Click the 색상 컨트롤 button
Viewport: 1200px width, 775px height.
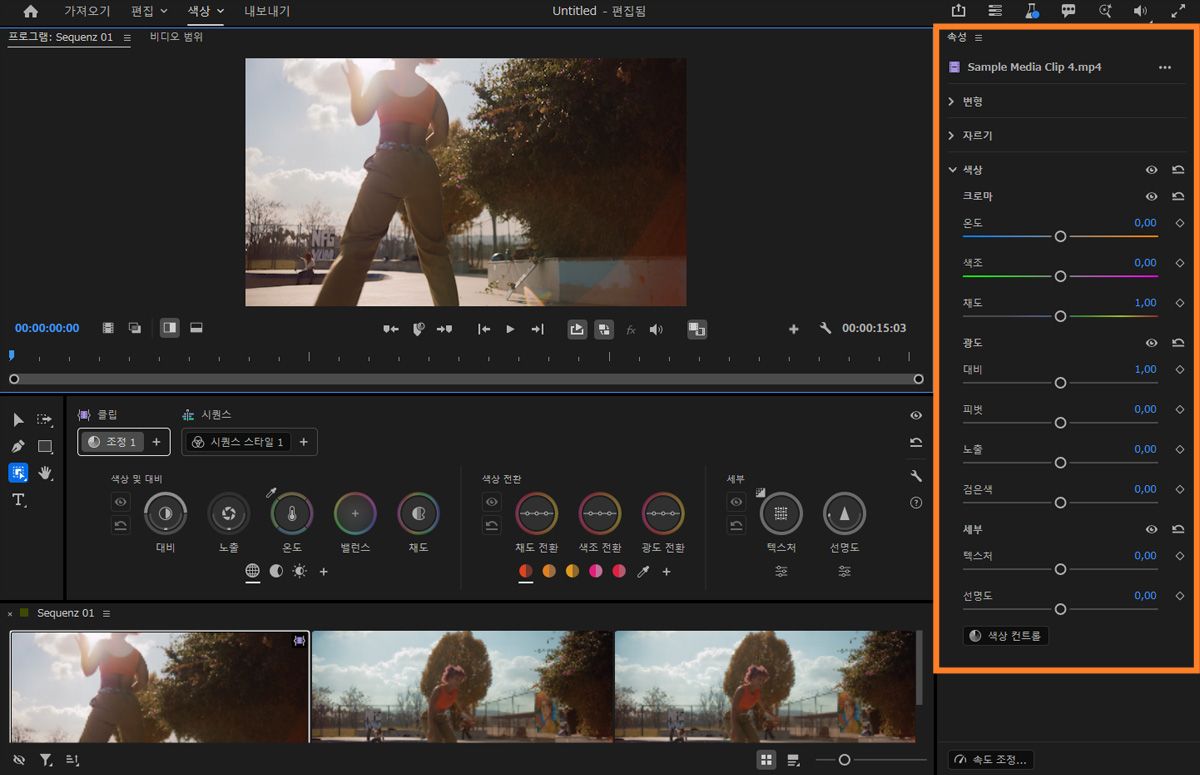pyautogui.click(x=1006, y=635)
